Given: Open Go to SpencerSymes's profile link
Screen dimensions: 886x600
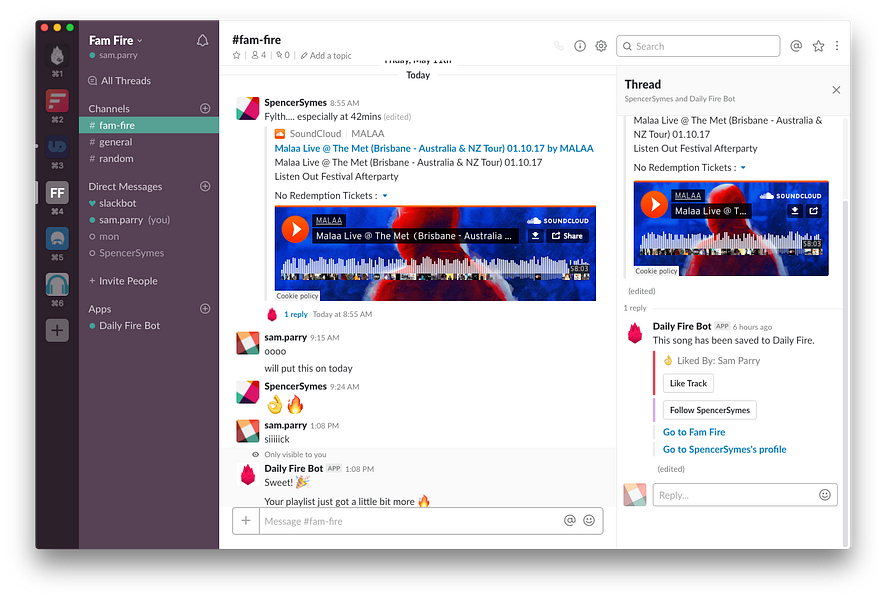Looking at the screenshot, I should tap(724, 450).
